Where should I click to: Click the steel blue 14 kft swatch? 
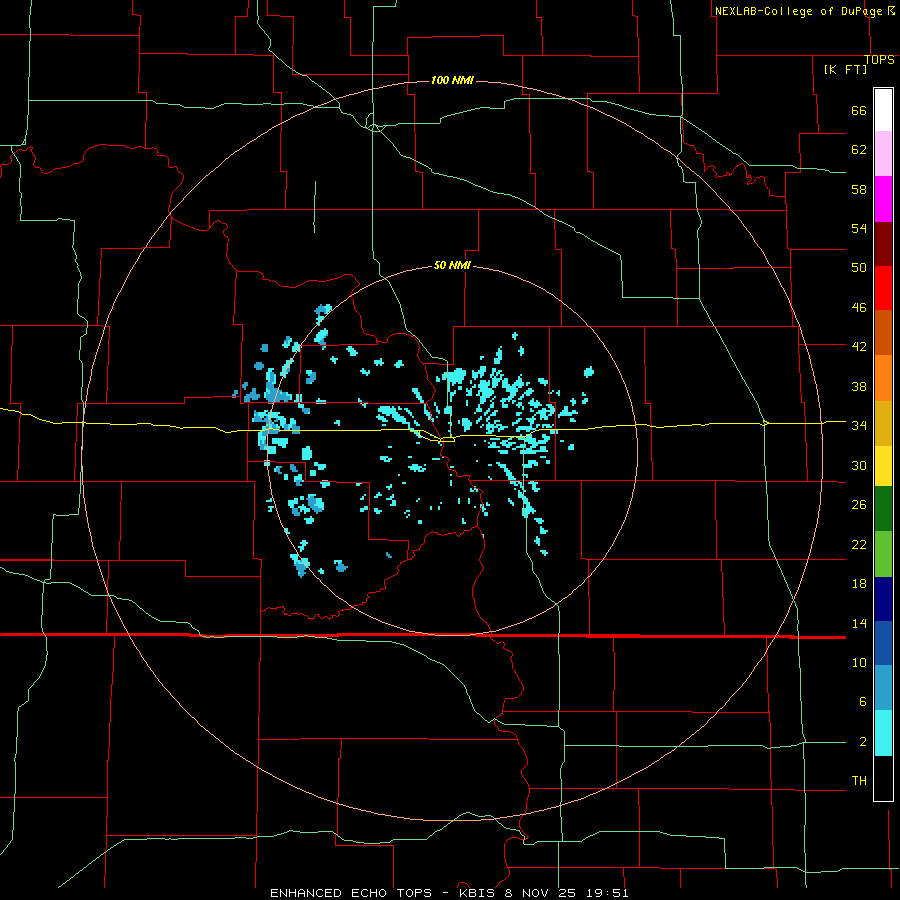883,688
